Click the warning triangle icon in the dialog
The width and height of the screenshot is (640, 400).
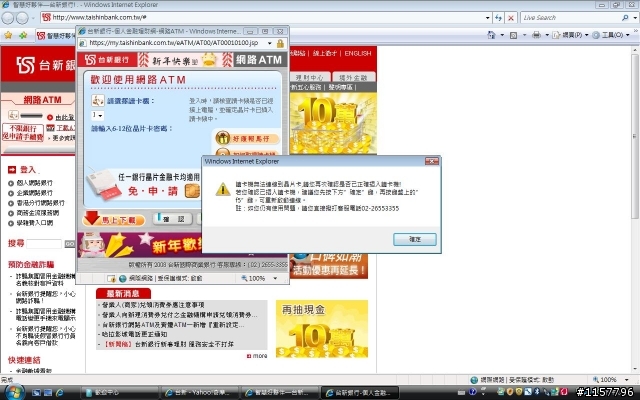(x=223, y=189)
